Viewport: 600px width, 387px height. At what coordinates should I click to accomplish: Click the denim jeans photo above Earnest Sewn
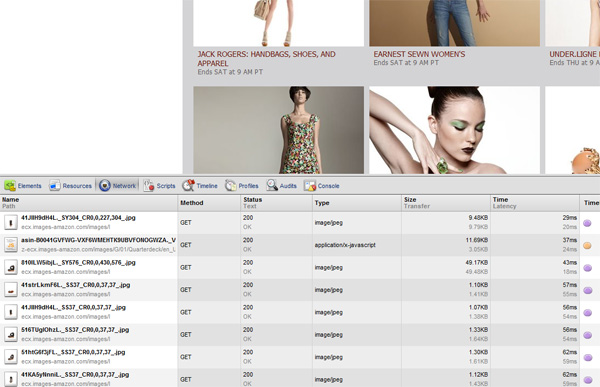(455, 23)
